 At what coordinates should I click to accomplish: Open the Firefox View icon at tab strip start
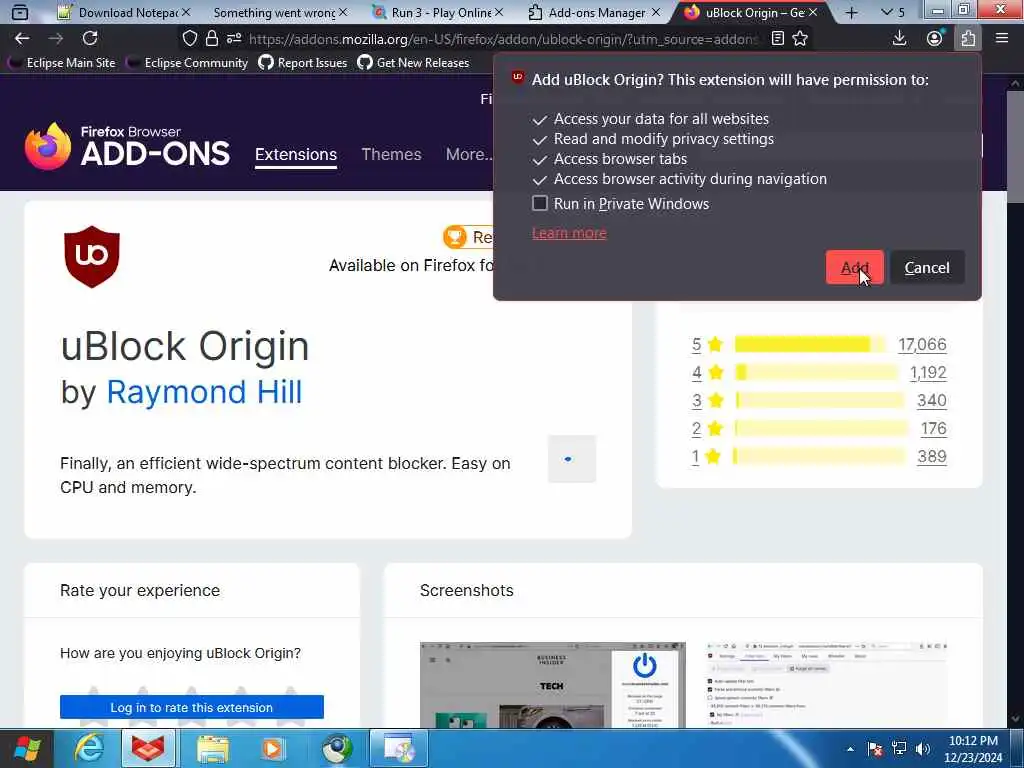pos(20,12)
